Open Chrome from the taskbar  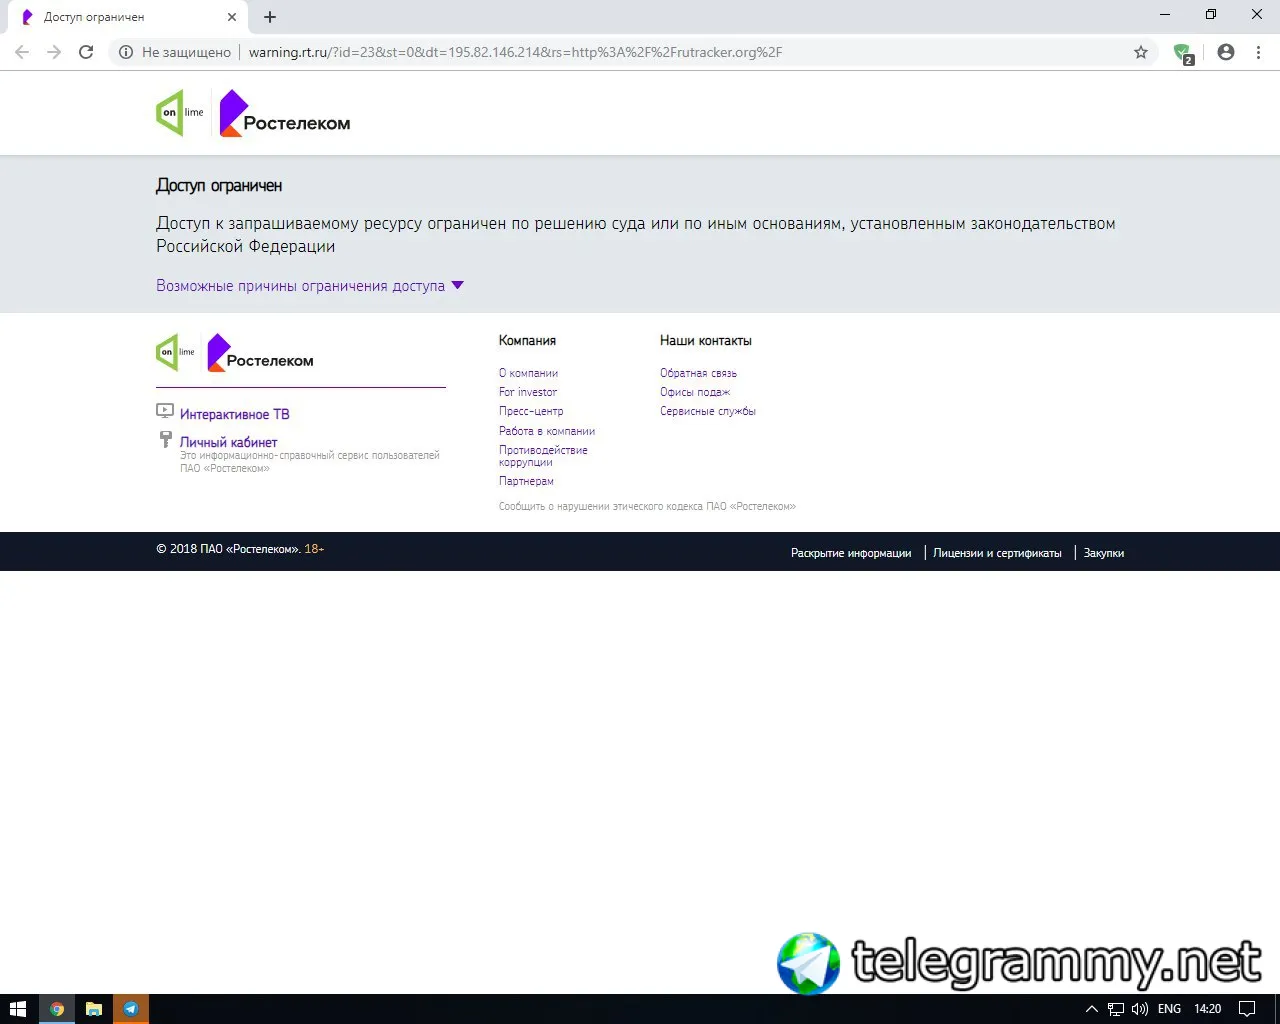57,1009
